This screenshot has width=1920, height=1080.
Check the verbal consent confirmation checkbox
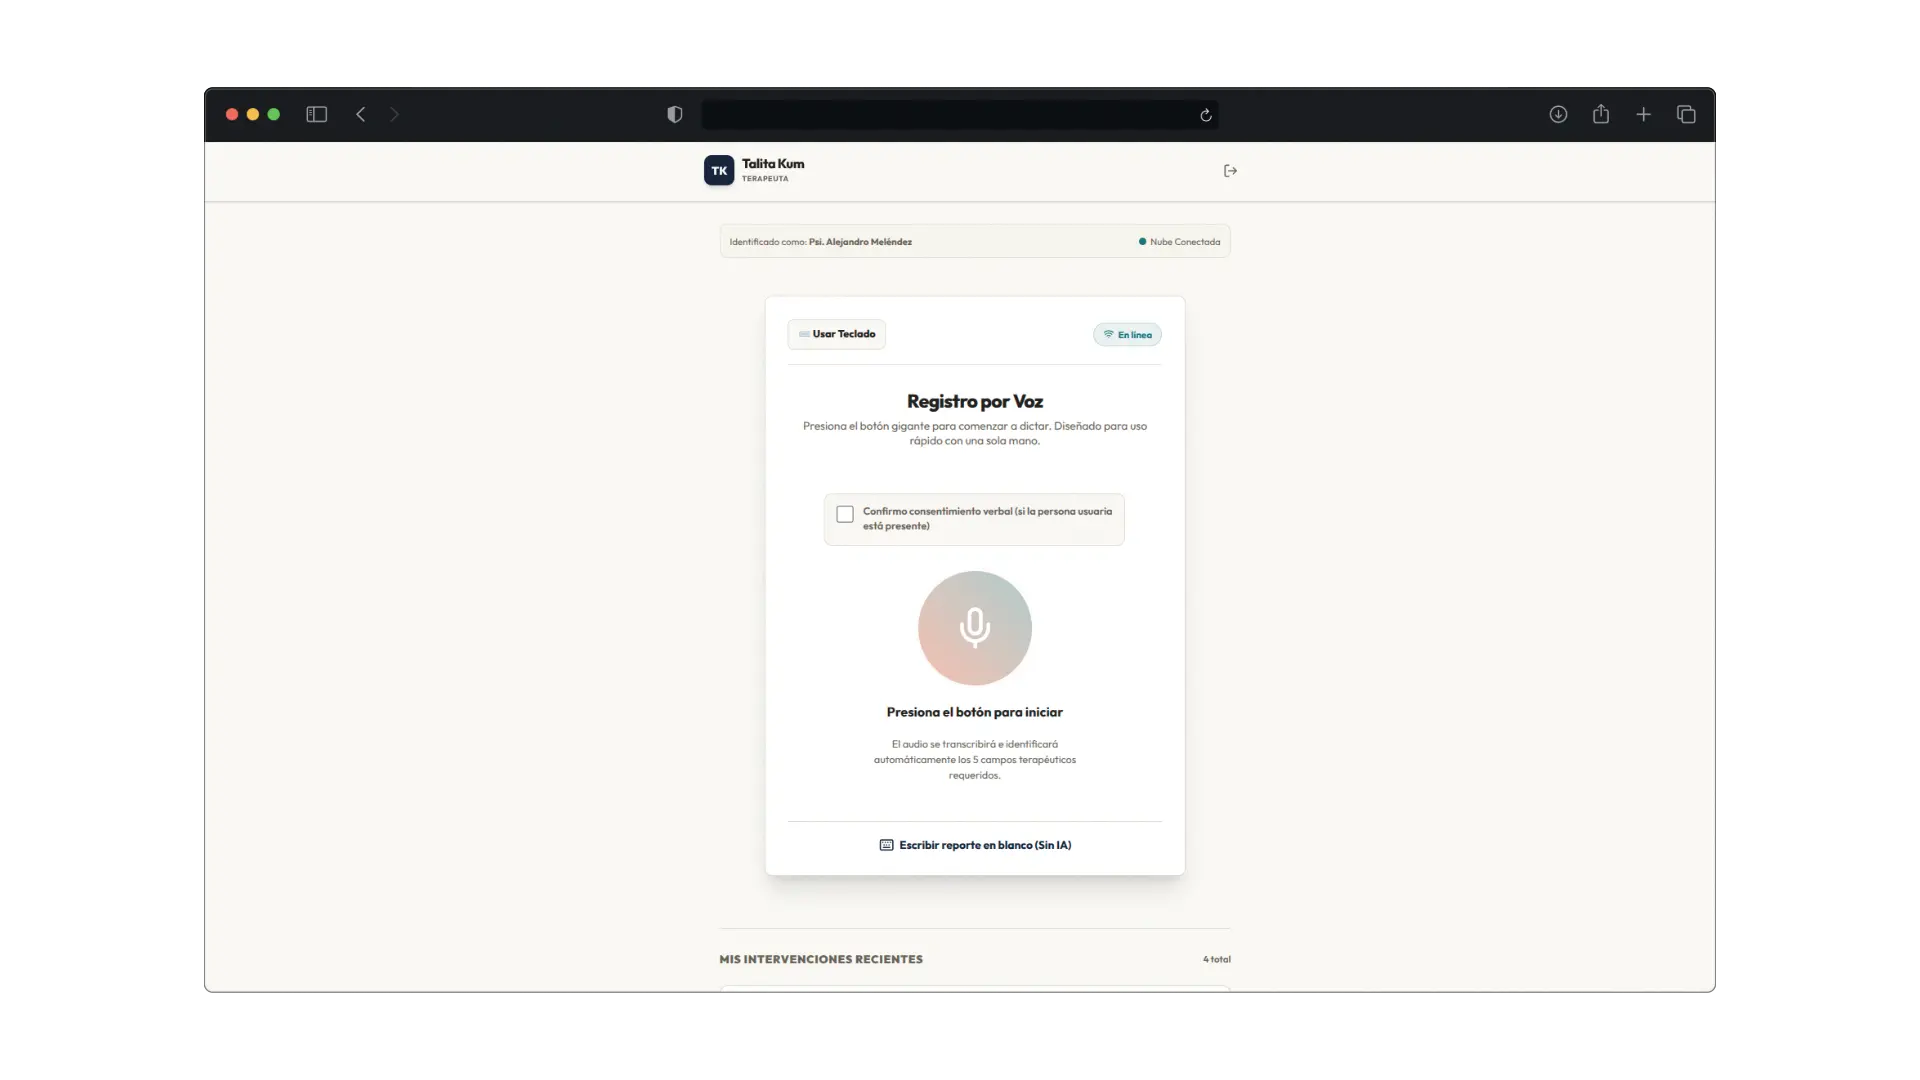point(845,514)
